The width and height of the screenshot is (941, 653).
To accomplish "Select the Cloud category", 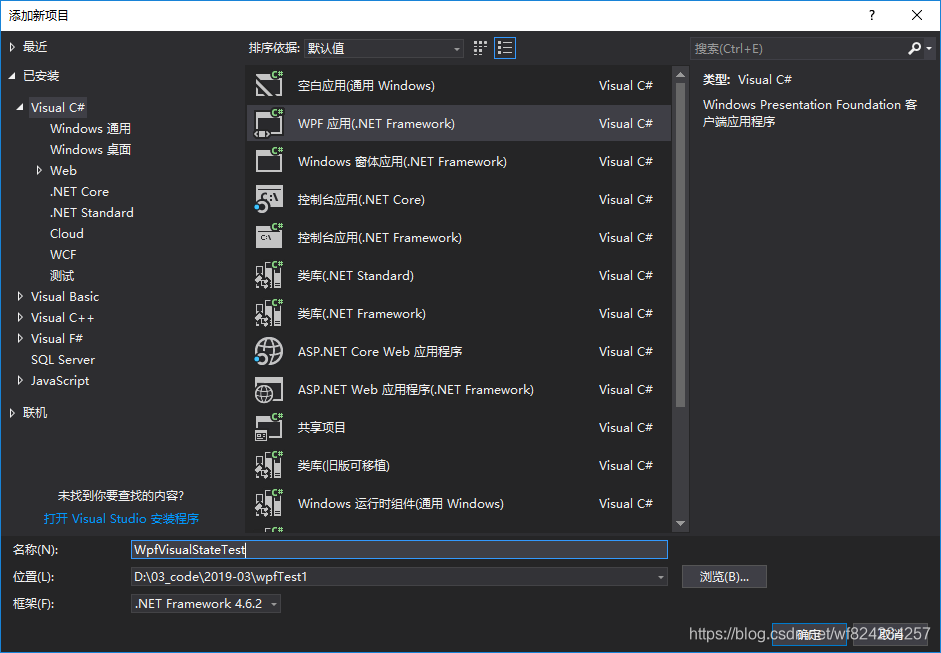I will [x=67, y=233].
